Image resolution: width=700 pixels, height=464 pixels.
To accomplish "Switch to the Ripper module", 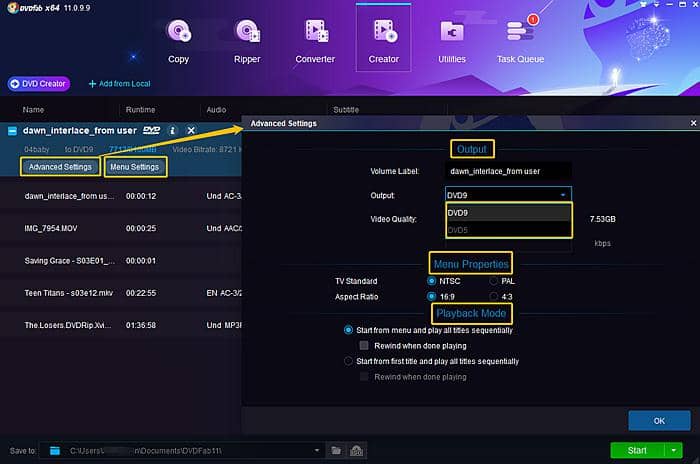I will (x=247, y=42).
